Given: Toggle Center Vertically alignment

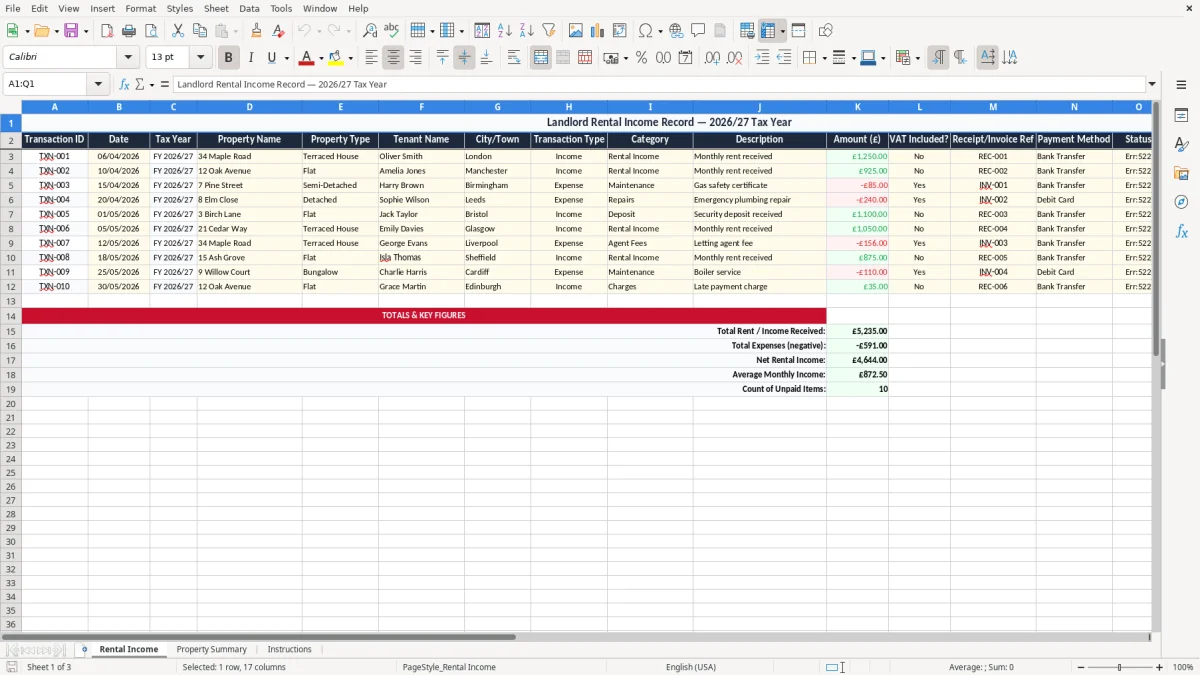Looking at the screenshot, I should coord(464,58).
